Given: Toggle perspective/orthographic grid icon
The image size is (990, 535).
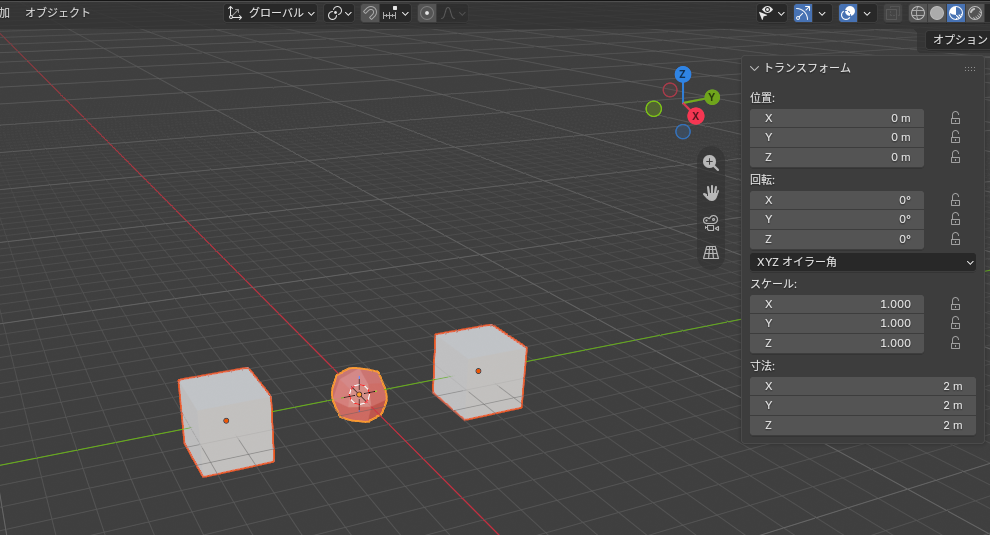Looking at the screenshot, I should tap(711, 253).
